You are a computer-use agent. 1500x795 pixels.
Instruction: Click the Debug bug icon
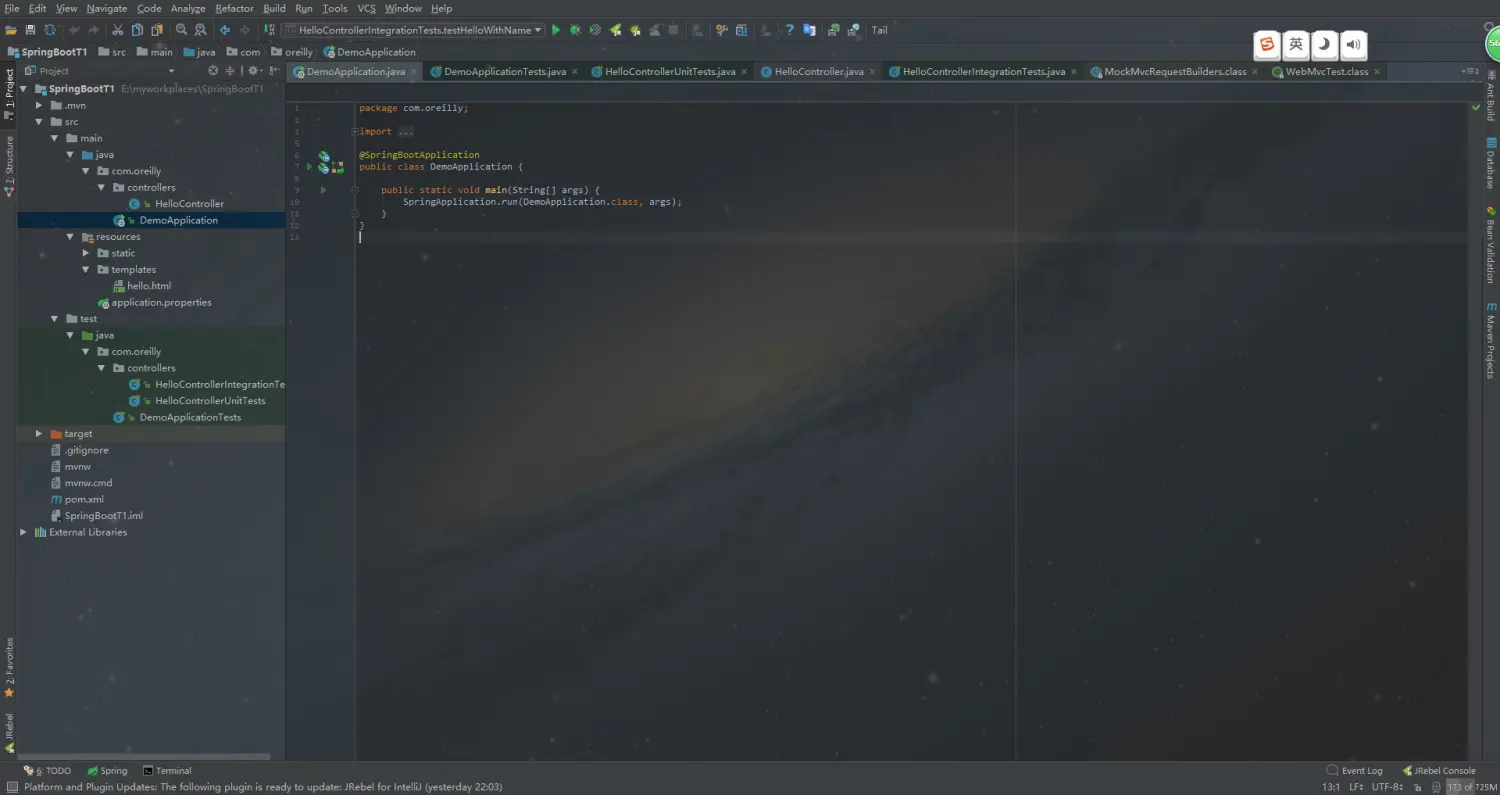[575, 30]
